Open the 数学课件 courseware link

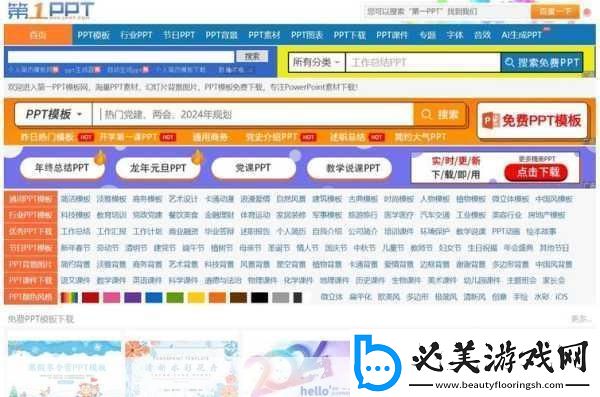tap(111, 280)
